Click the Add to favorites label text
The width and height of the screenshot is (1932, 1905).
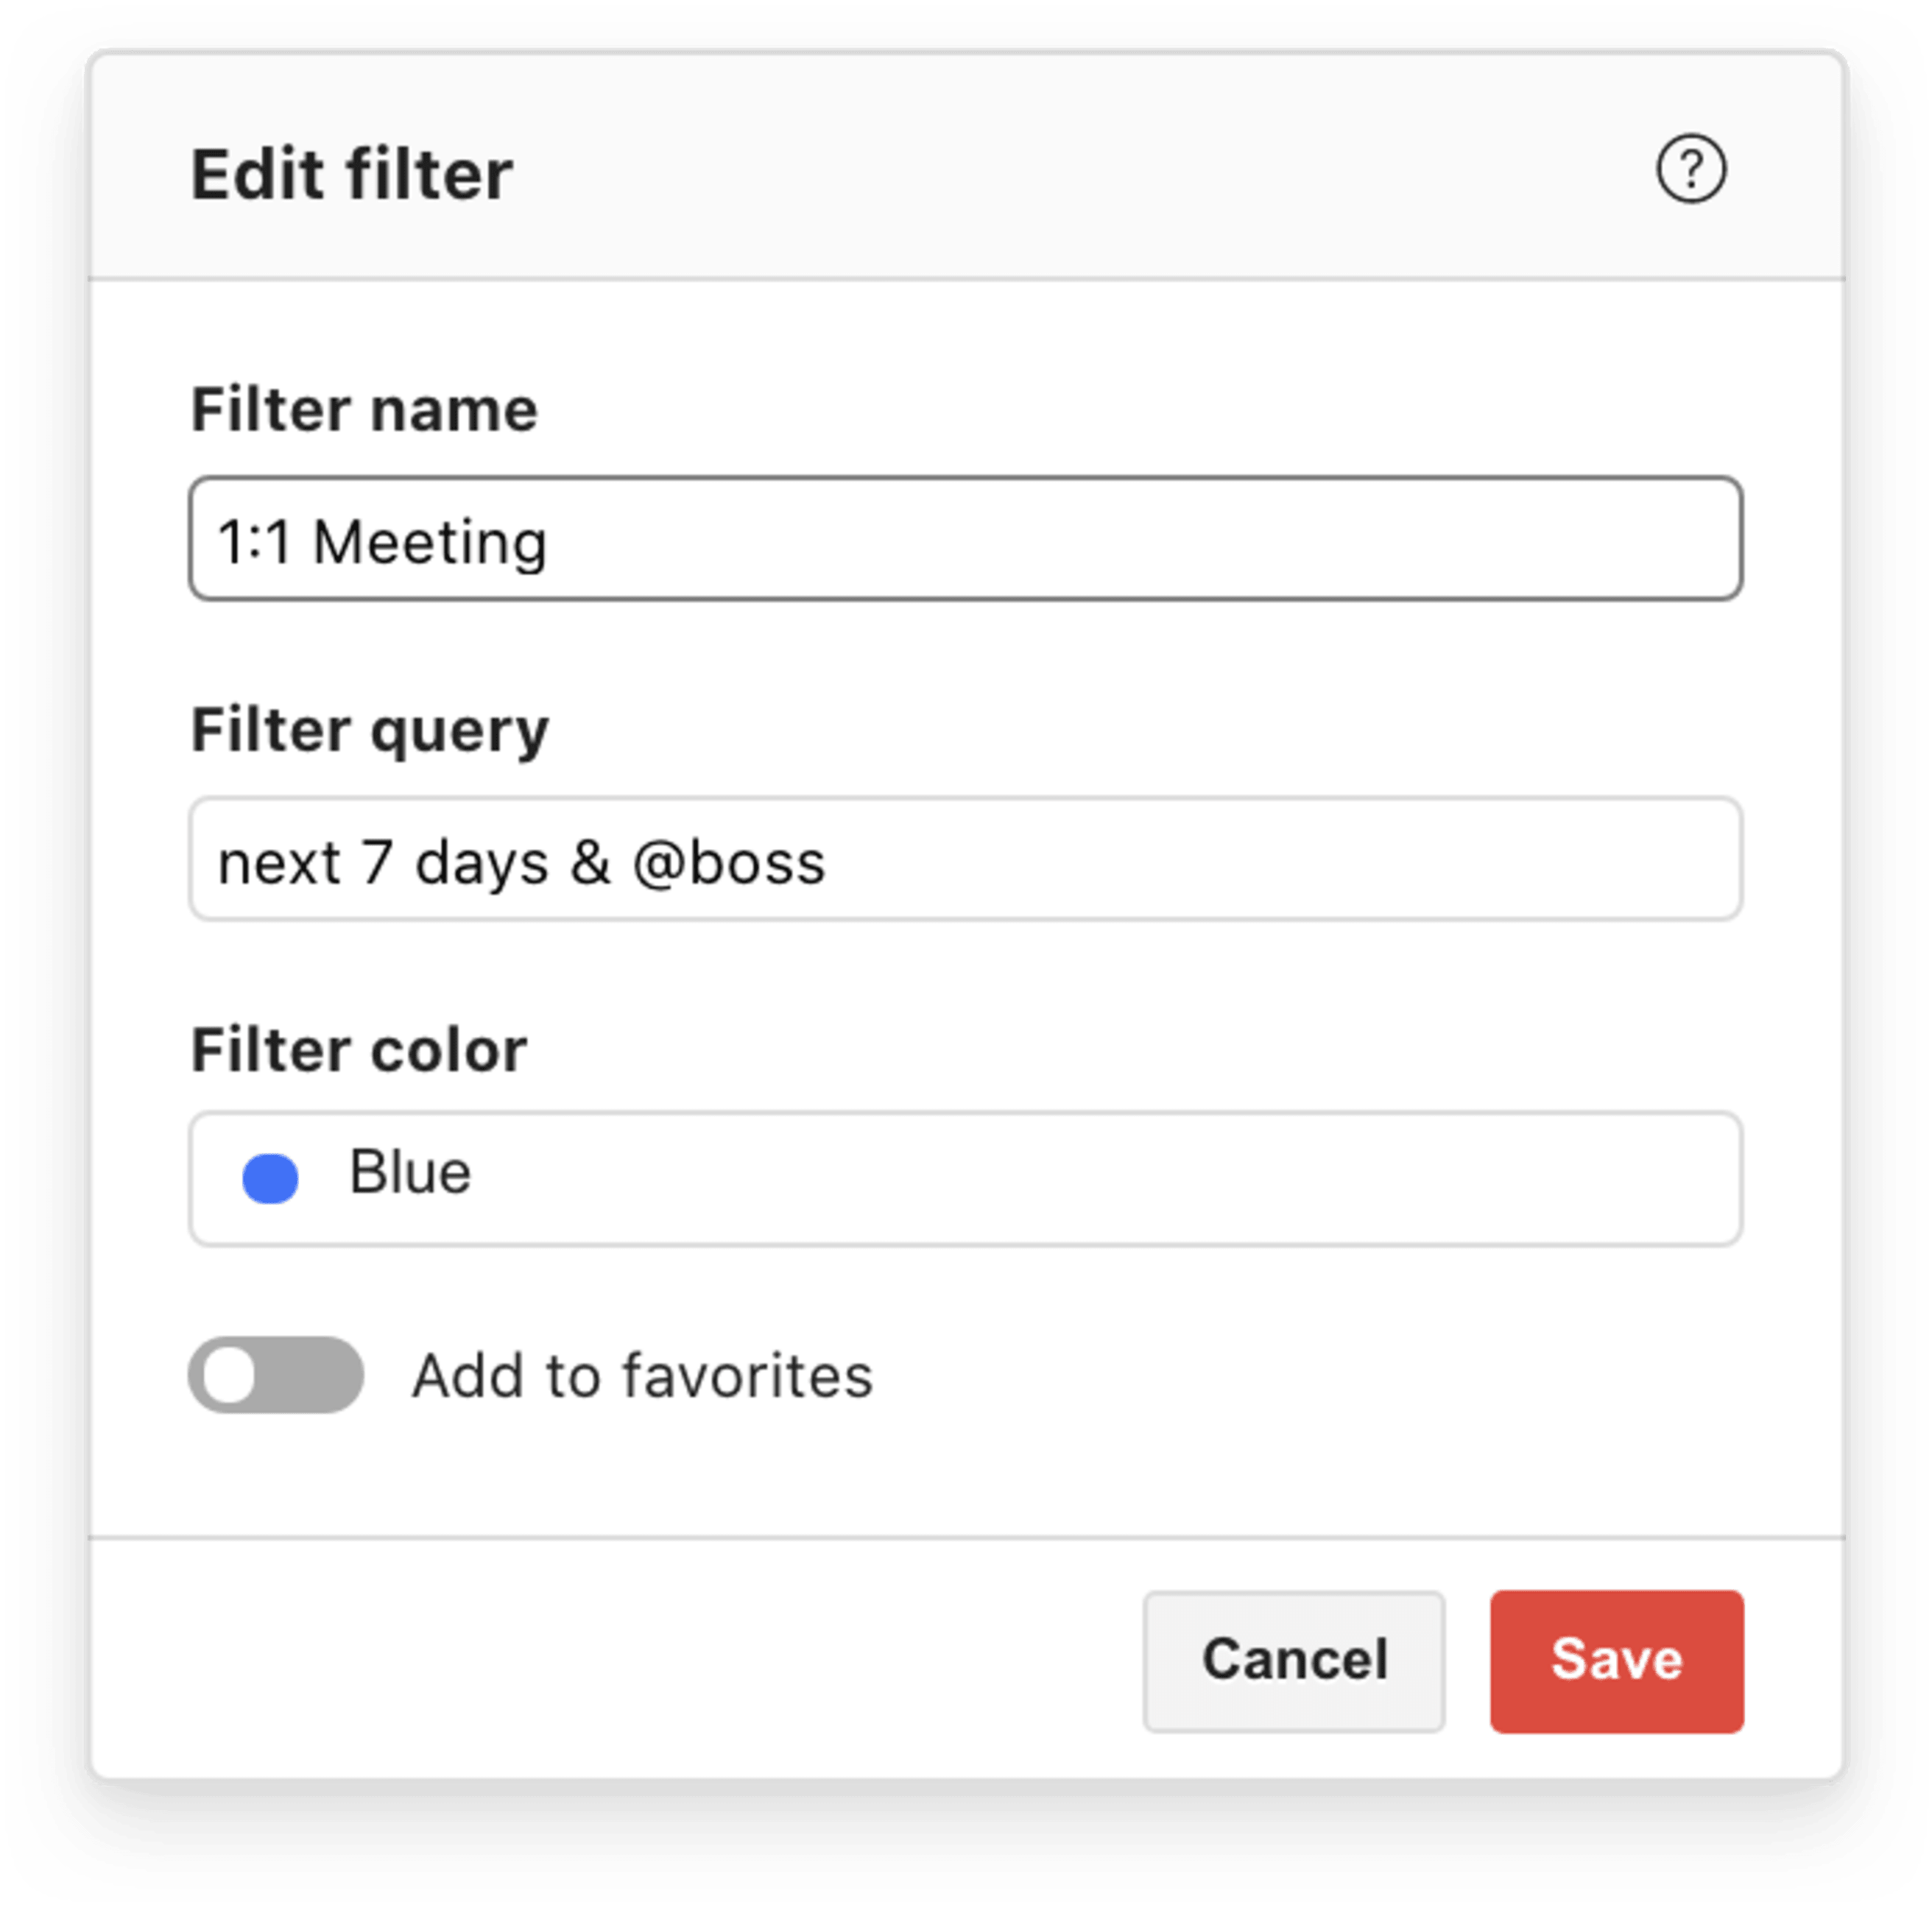pyautogui.click(x=643, y=1376)
